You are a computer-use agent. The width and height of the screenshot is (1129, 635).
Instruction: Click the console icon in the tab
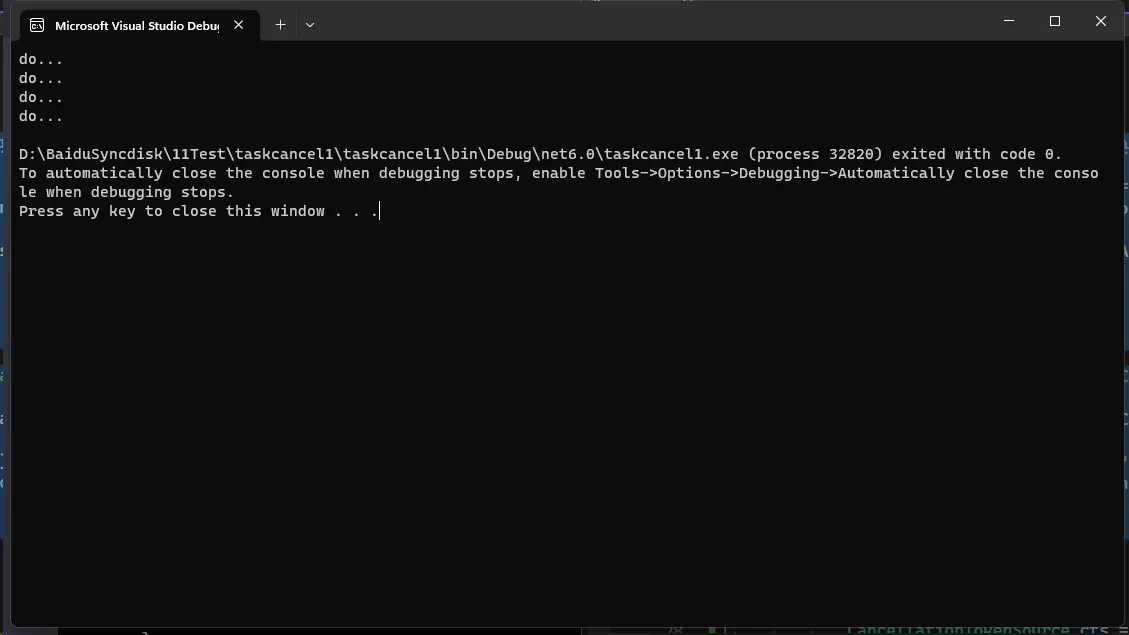coord(37,26)
